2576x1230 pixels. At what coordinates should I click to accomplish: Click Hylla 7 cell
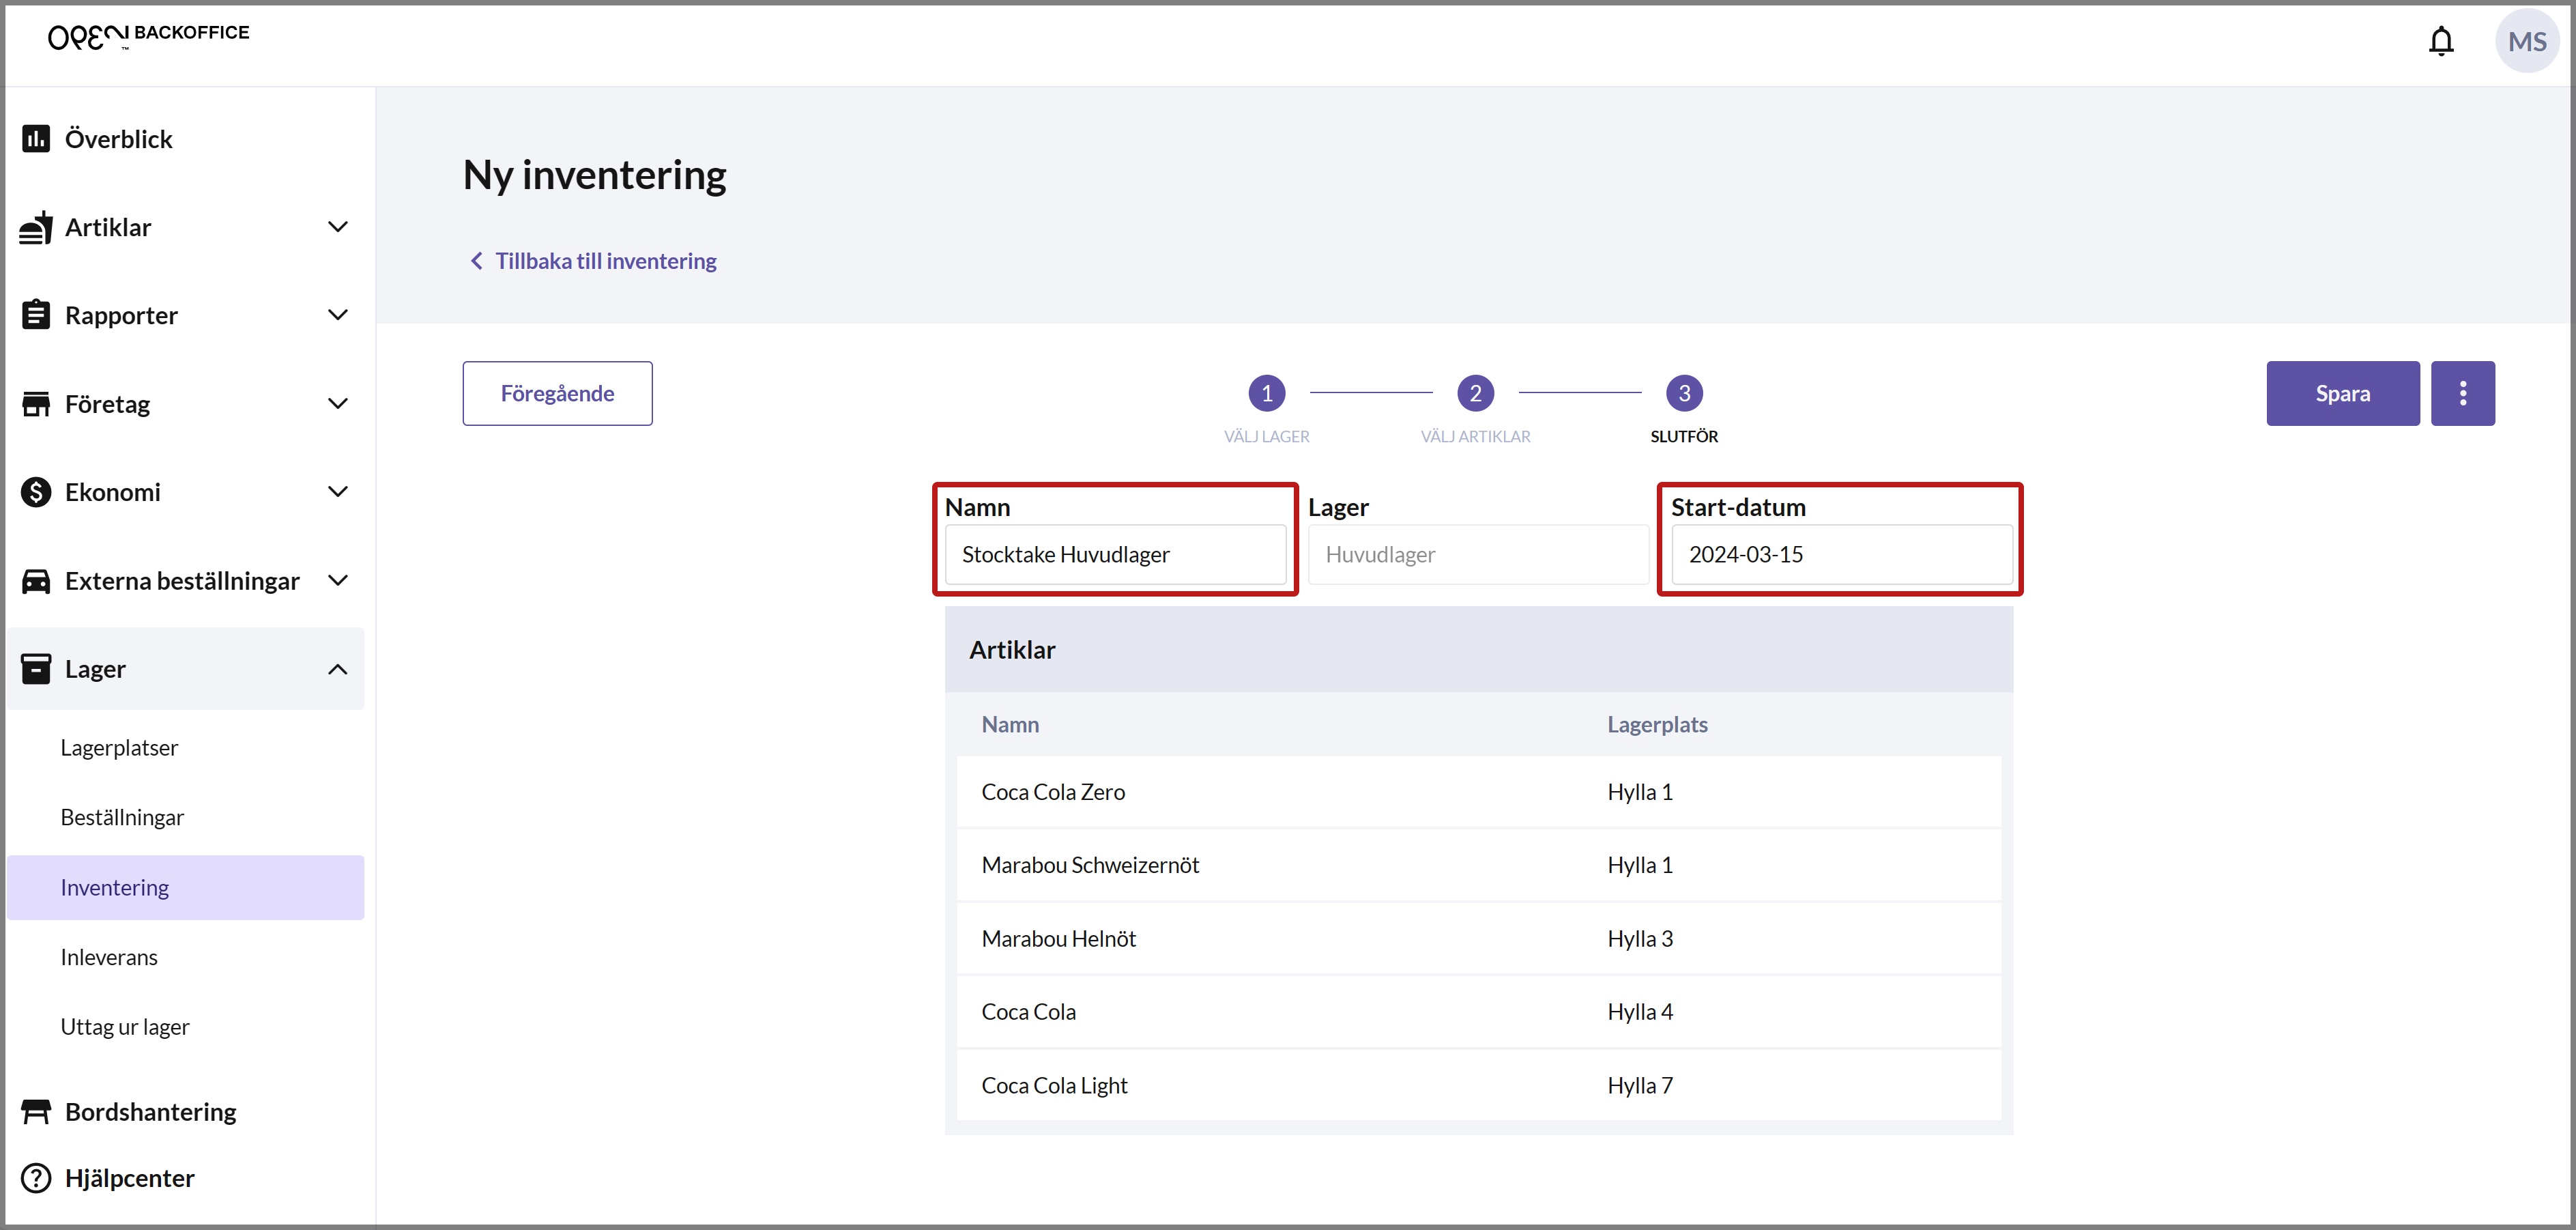point(1639,1086)
